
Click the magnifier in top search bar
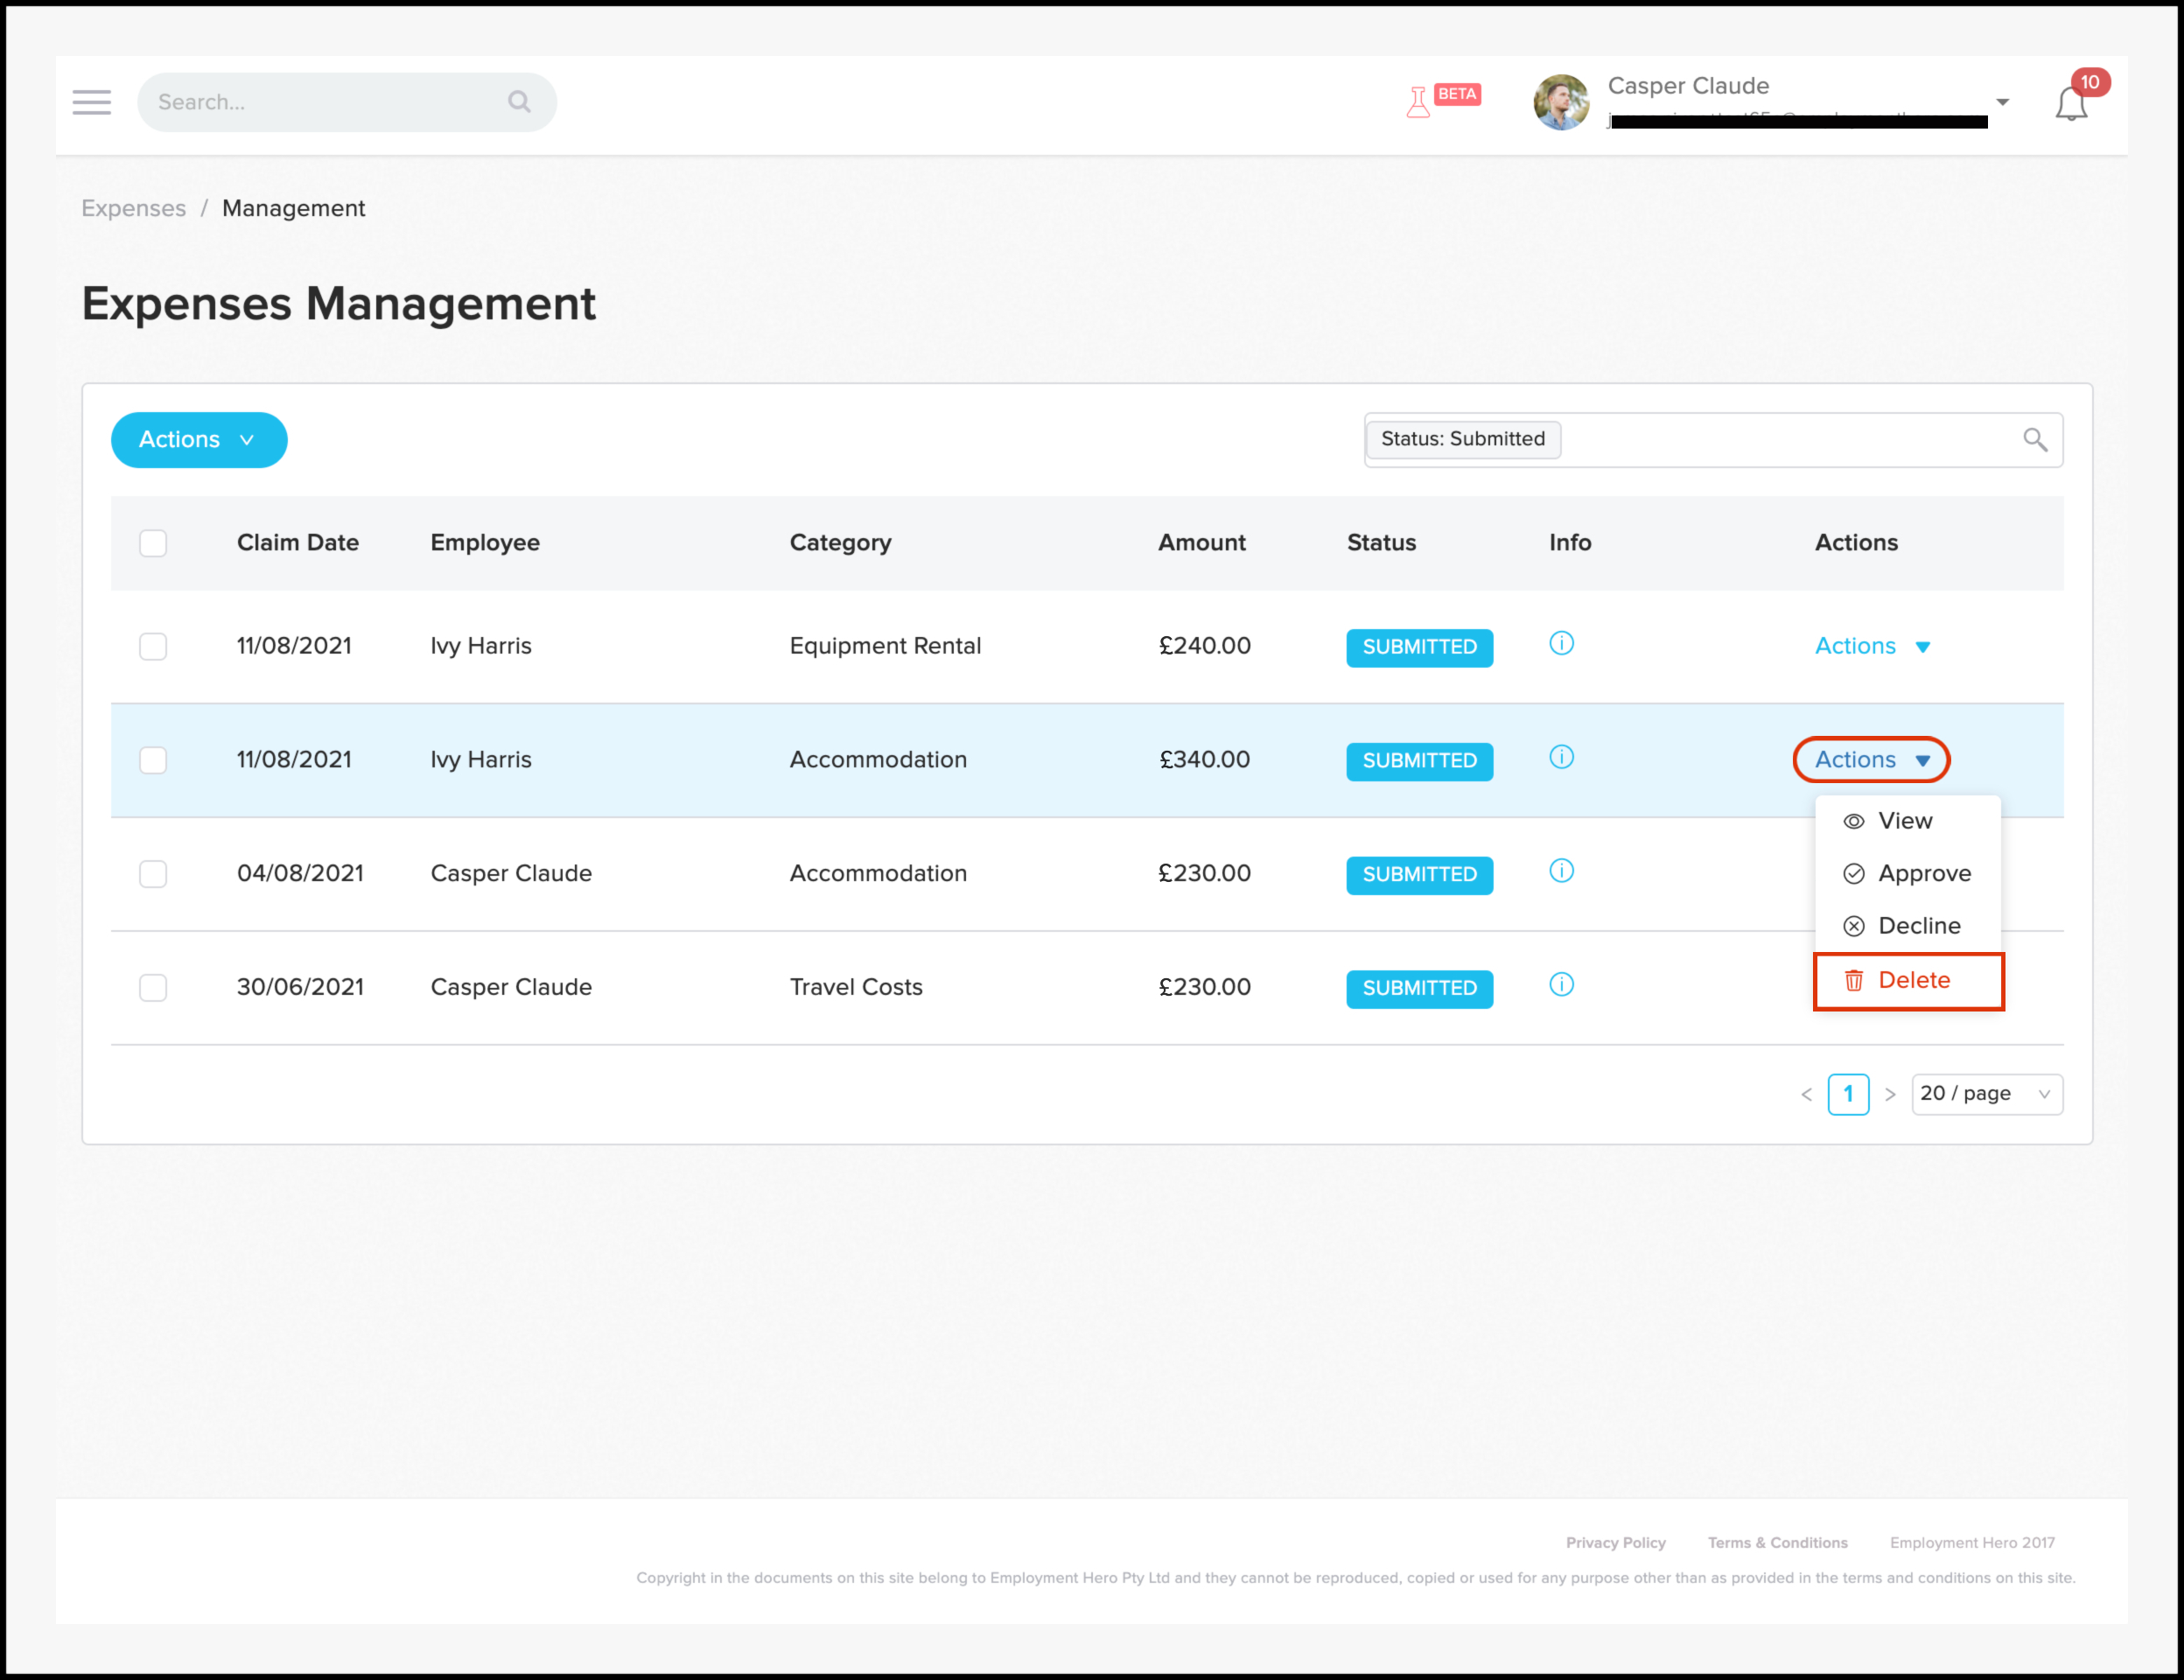tap(519, 102)
